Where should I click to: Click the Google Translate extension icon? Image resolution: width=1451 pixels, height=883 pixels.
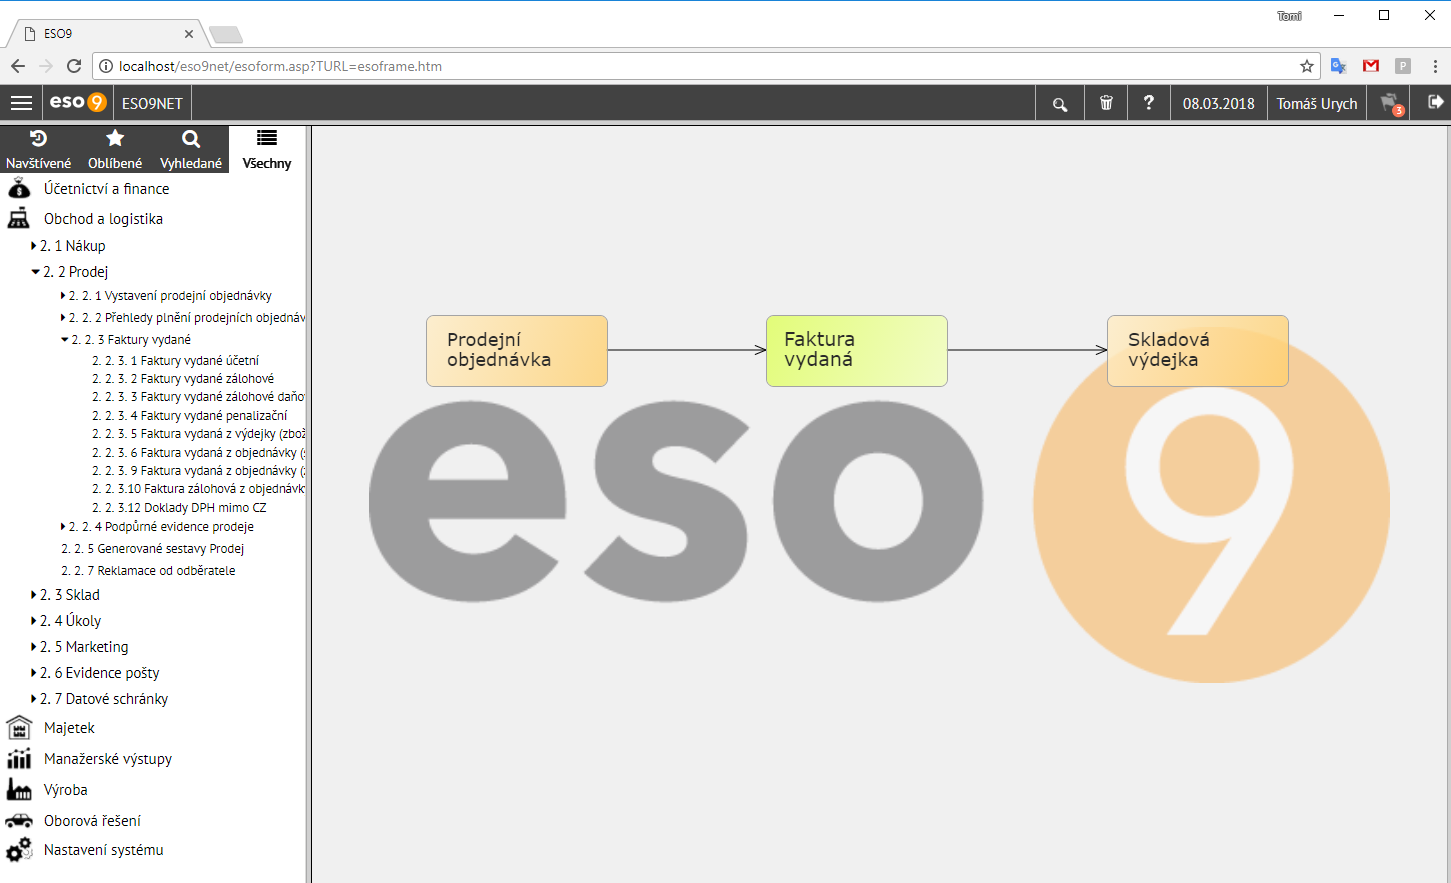[x=1339, y=66]
